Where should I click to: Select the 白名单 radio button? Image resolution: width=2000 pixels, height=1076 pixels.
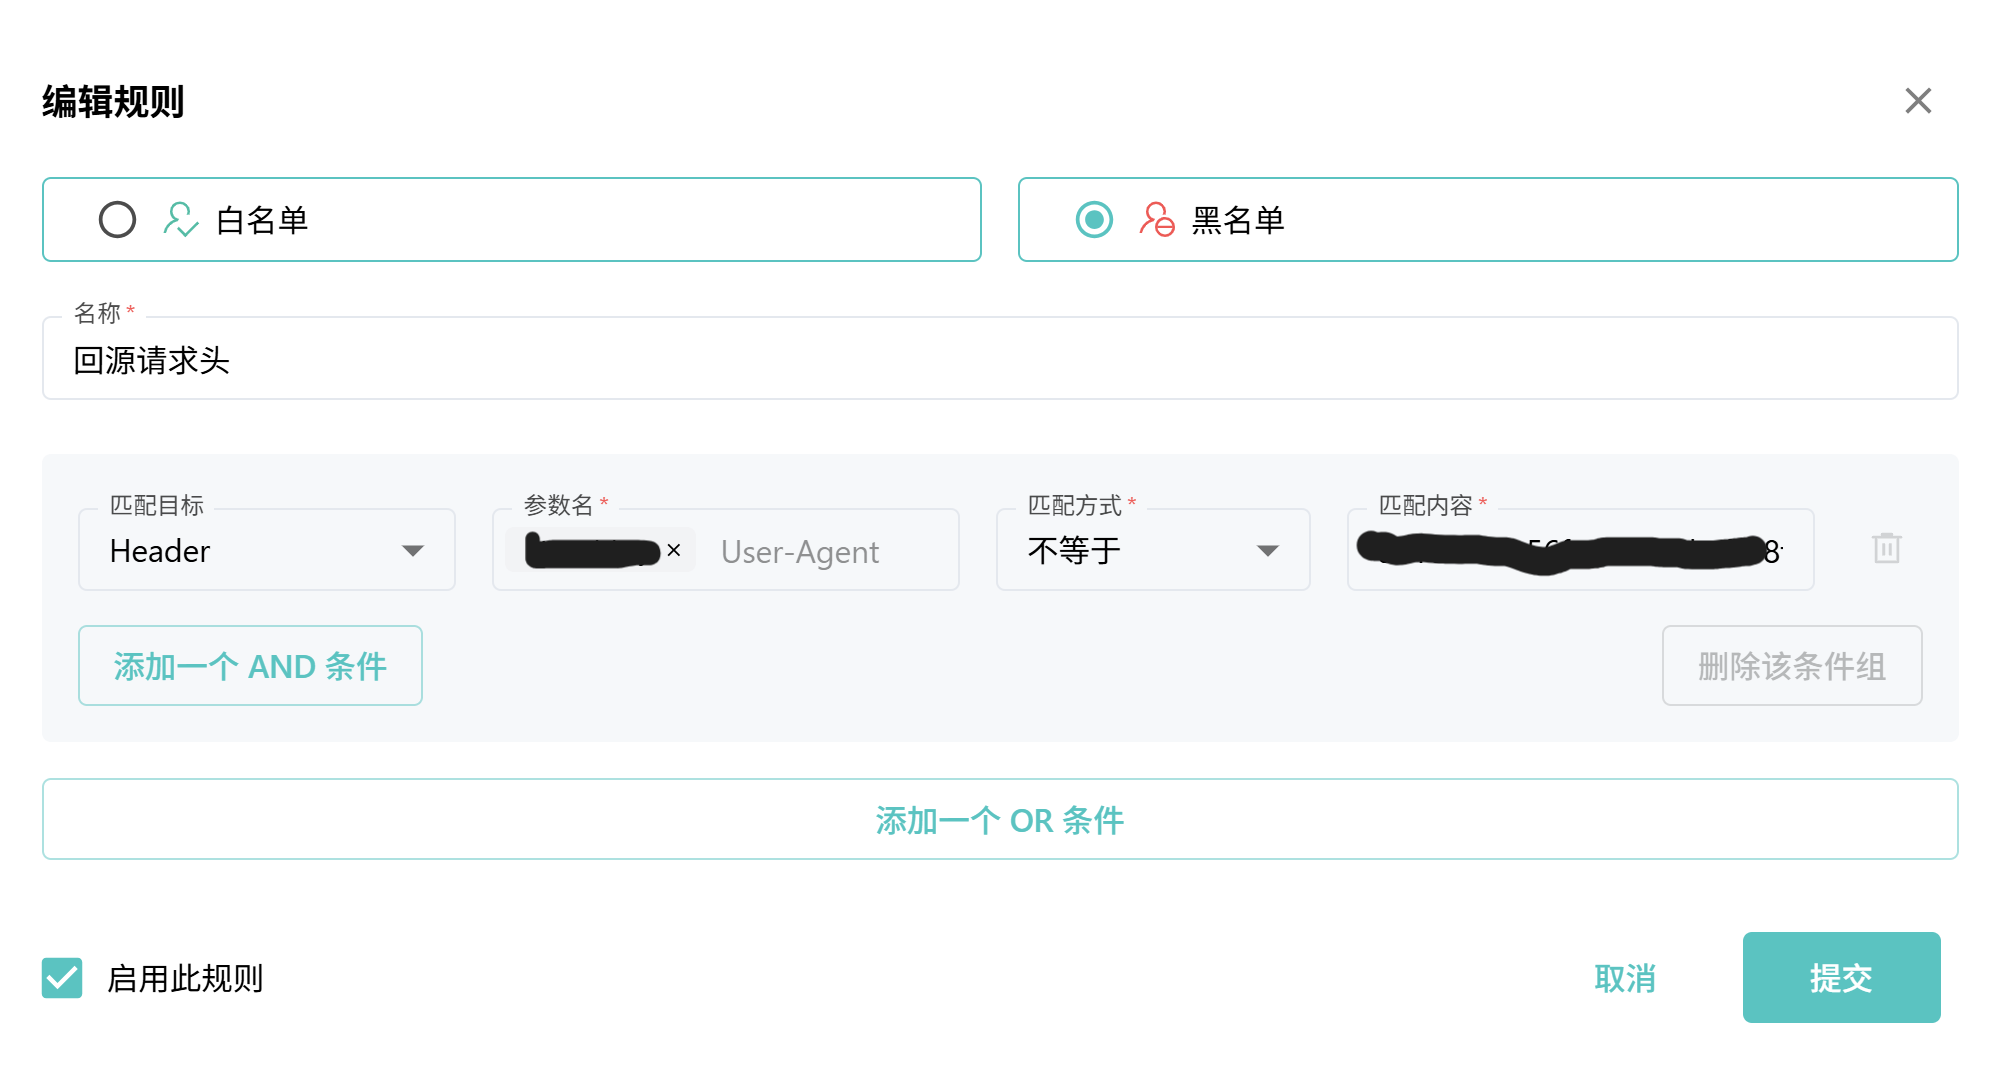117,220
